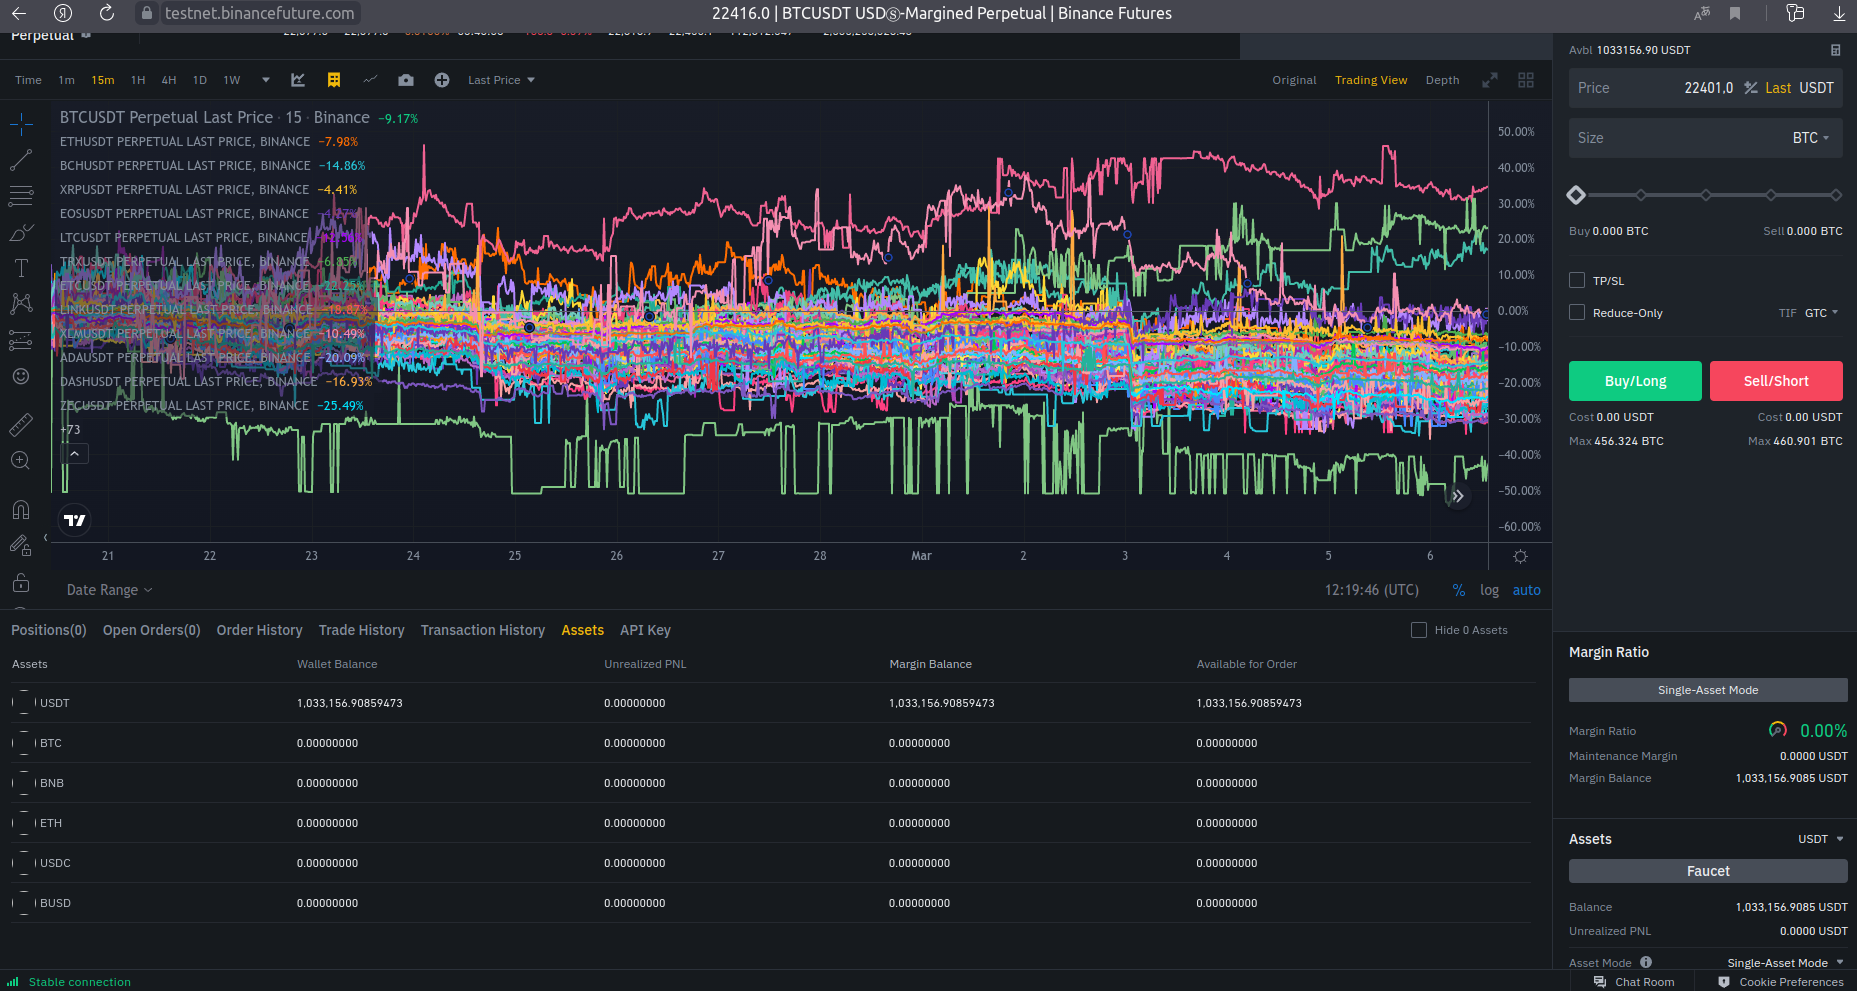Select the crosshair cursor tool
This screenshot has height=991, width=1857.
click(x=21, y=124)
